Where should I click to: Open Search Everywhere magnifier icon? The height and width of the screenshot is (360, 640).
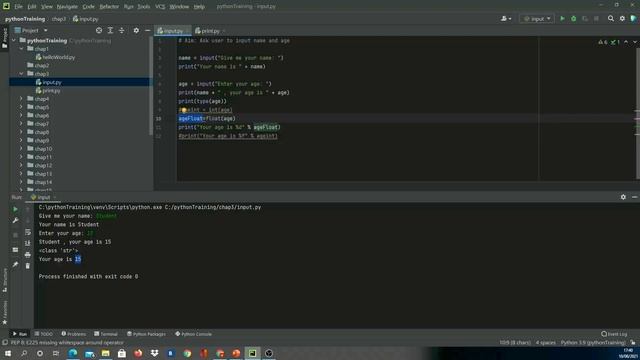[611, 19]
